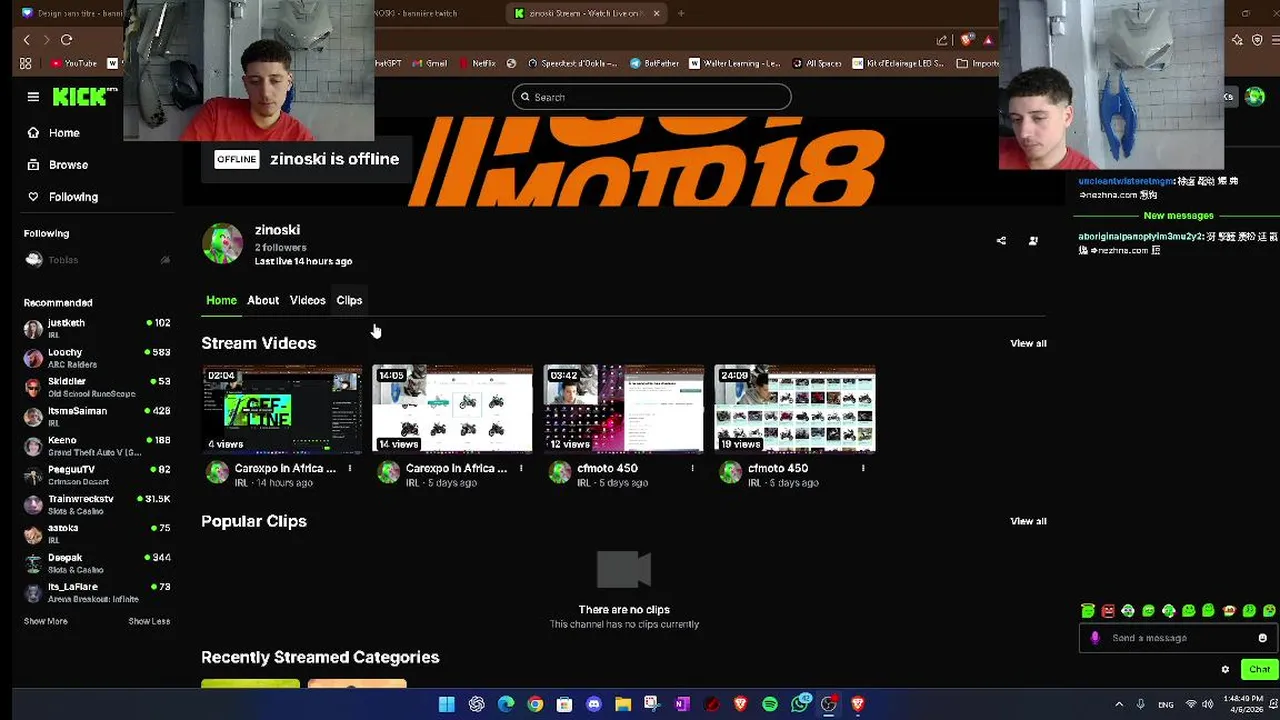Play the 03:42 cfmoto 450 thumbnail
The width and height of the screenshot is (1280, 720).
(624, 409)
